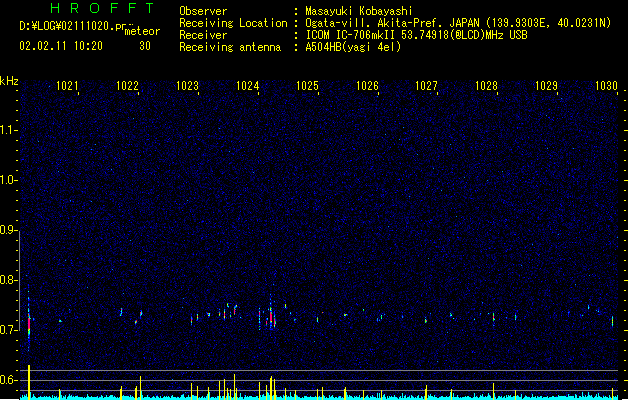Image resolution: width=629 pixels, height=400 pixels.
Task: Click the Receiving antenna label
Action: coord(230,47)
